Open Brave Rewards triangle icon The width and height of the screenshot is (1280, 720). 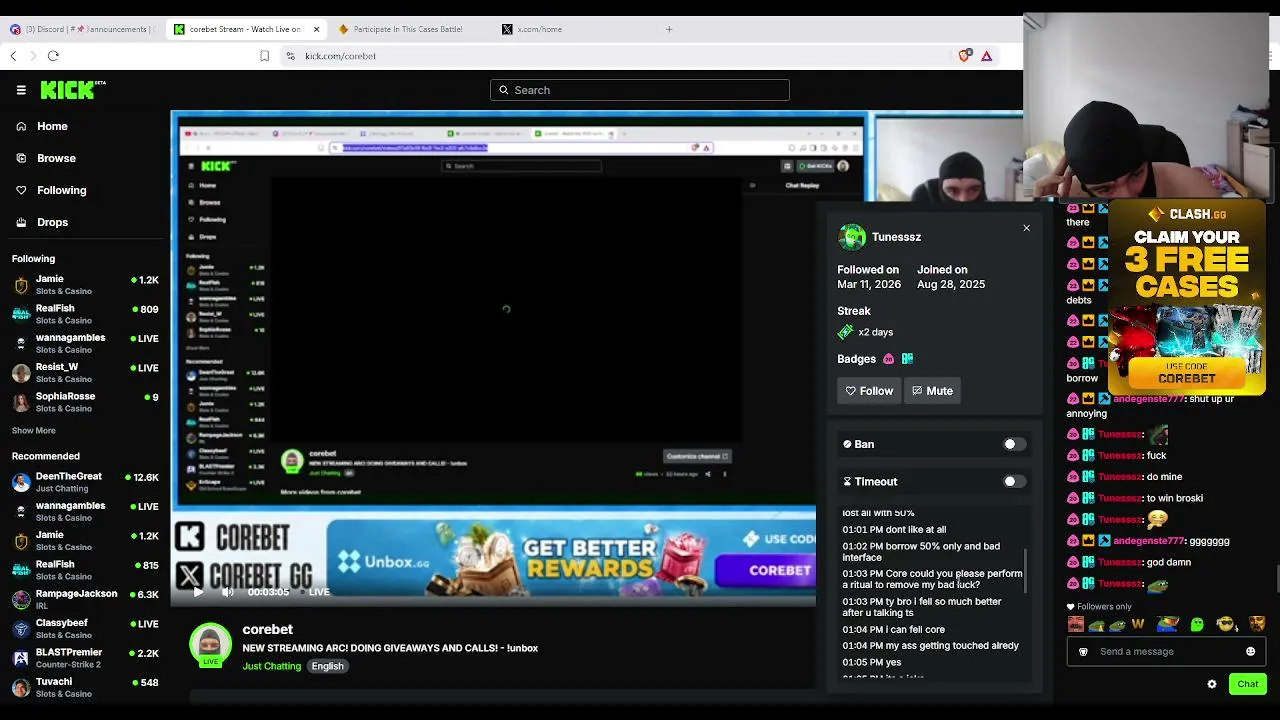(x=986, y=56)
